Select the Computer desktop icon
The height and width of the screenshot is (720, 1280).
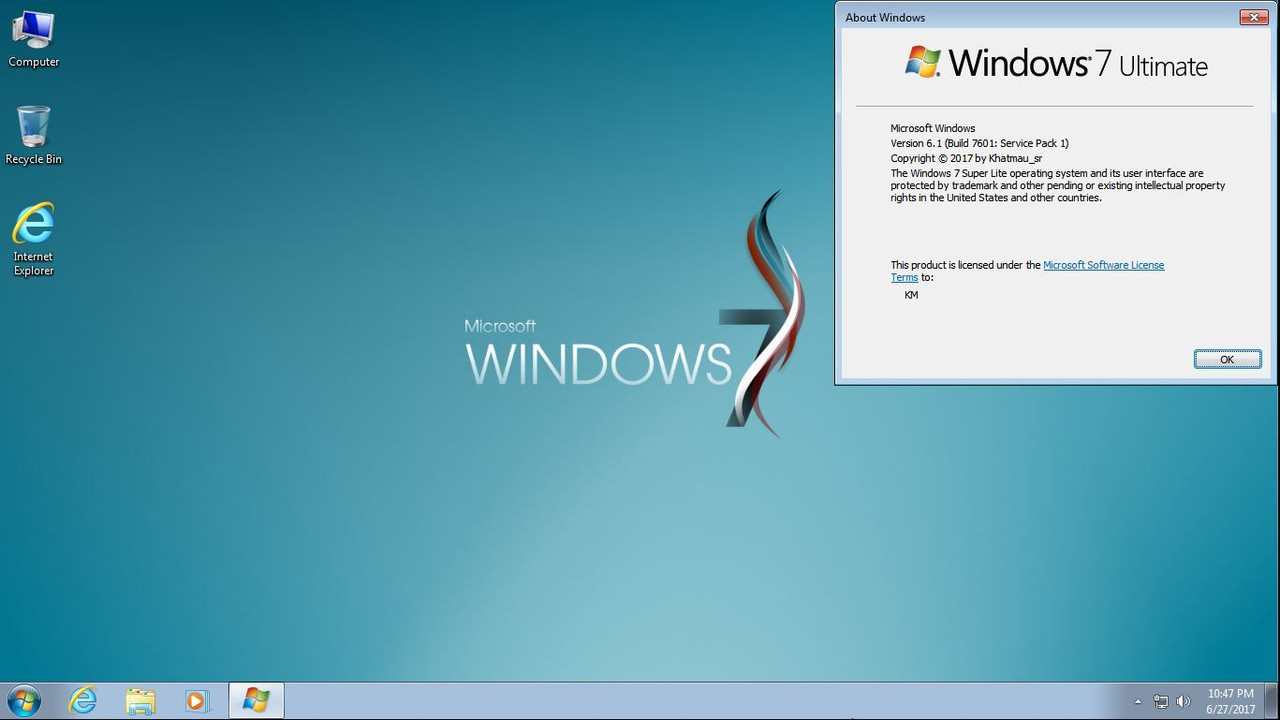[33, 39]
